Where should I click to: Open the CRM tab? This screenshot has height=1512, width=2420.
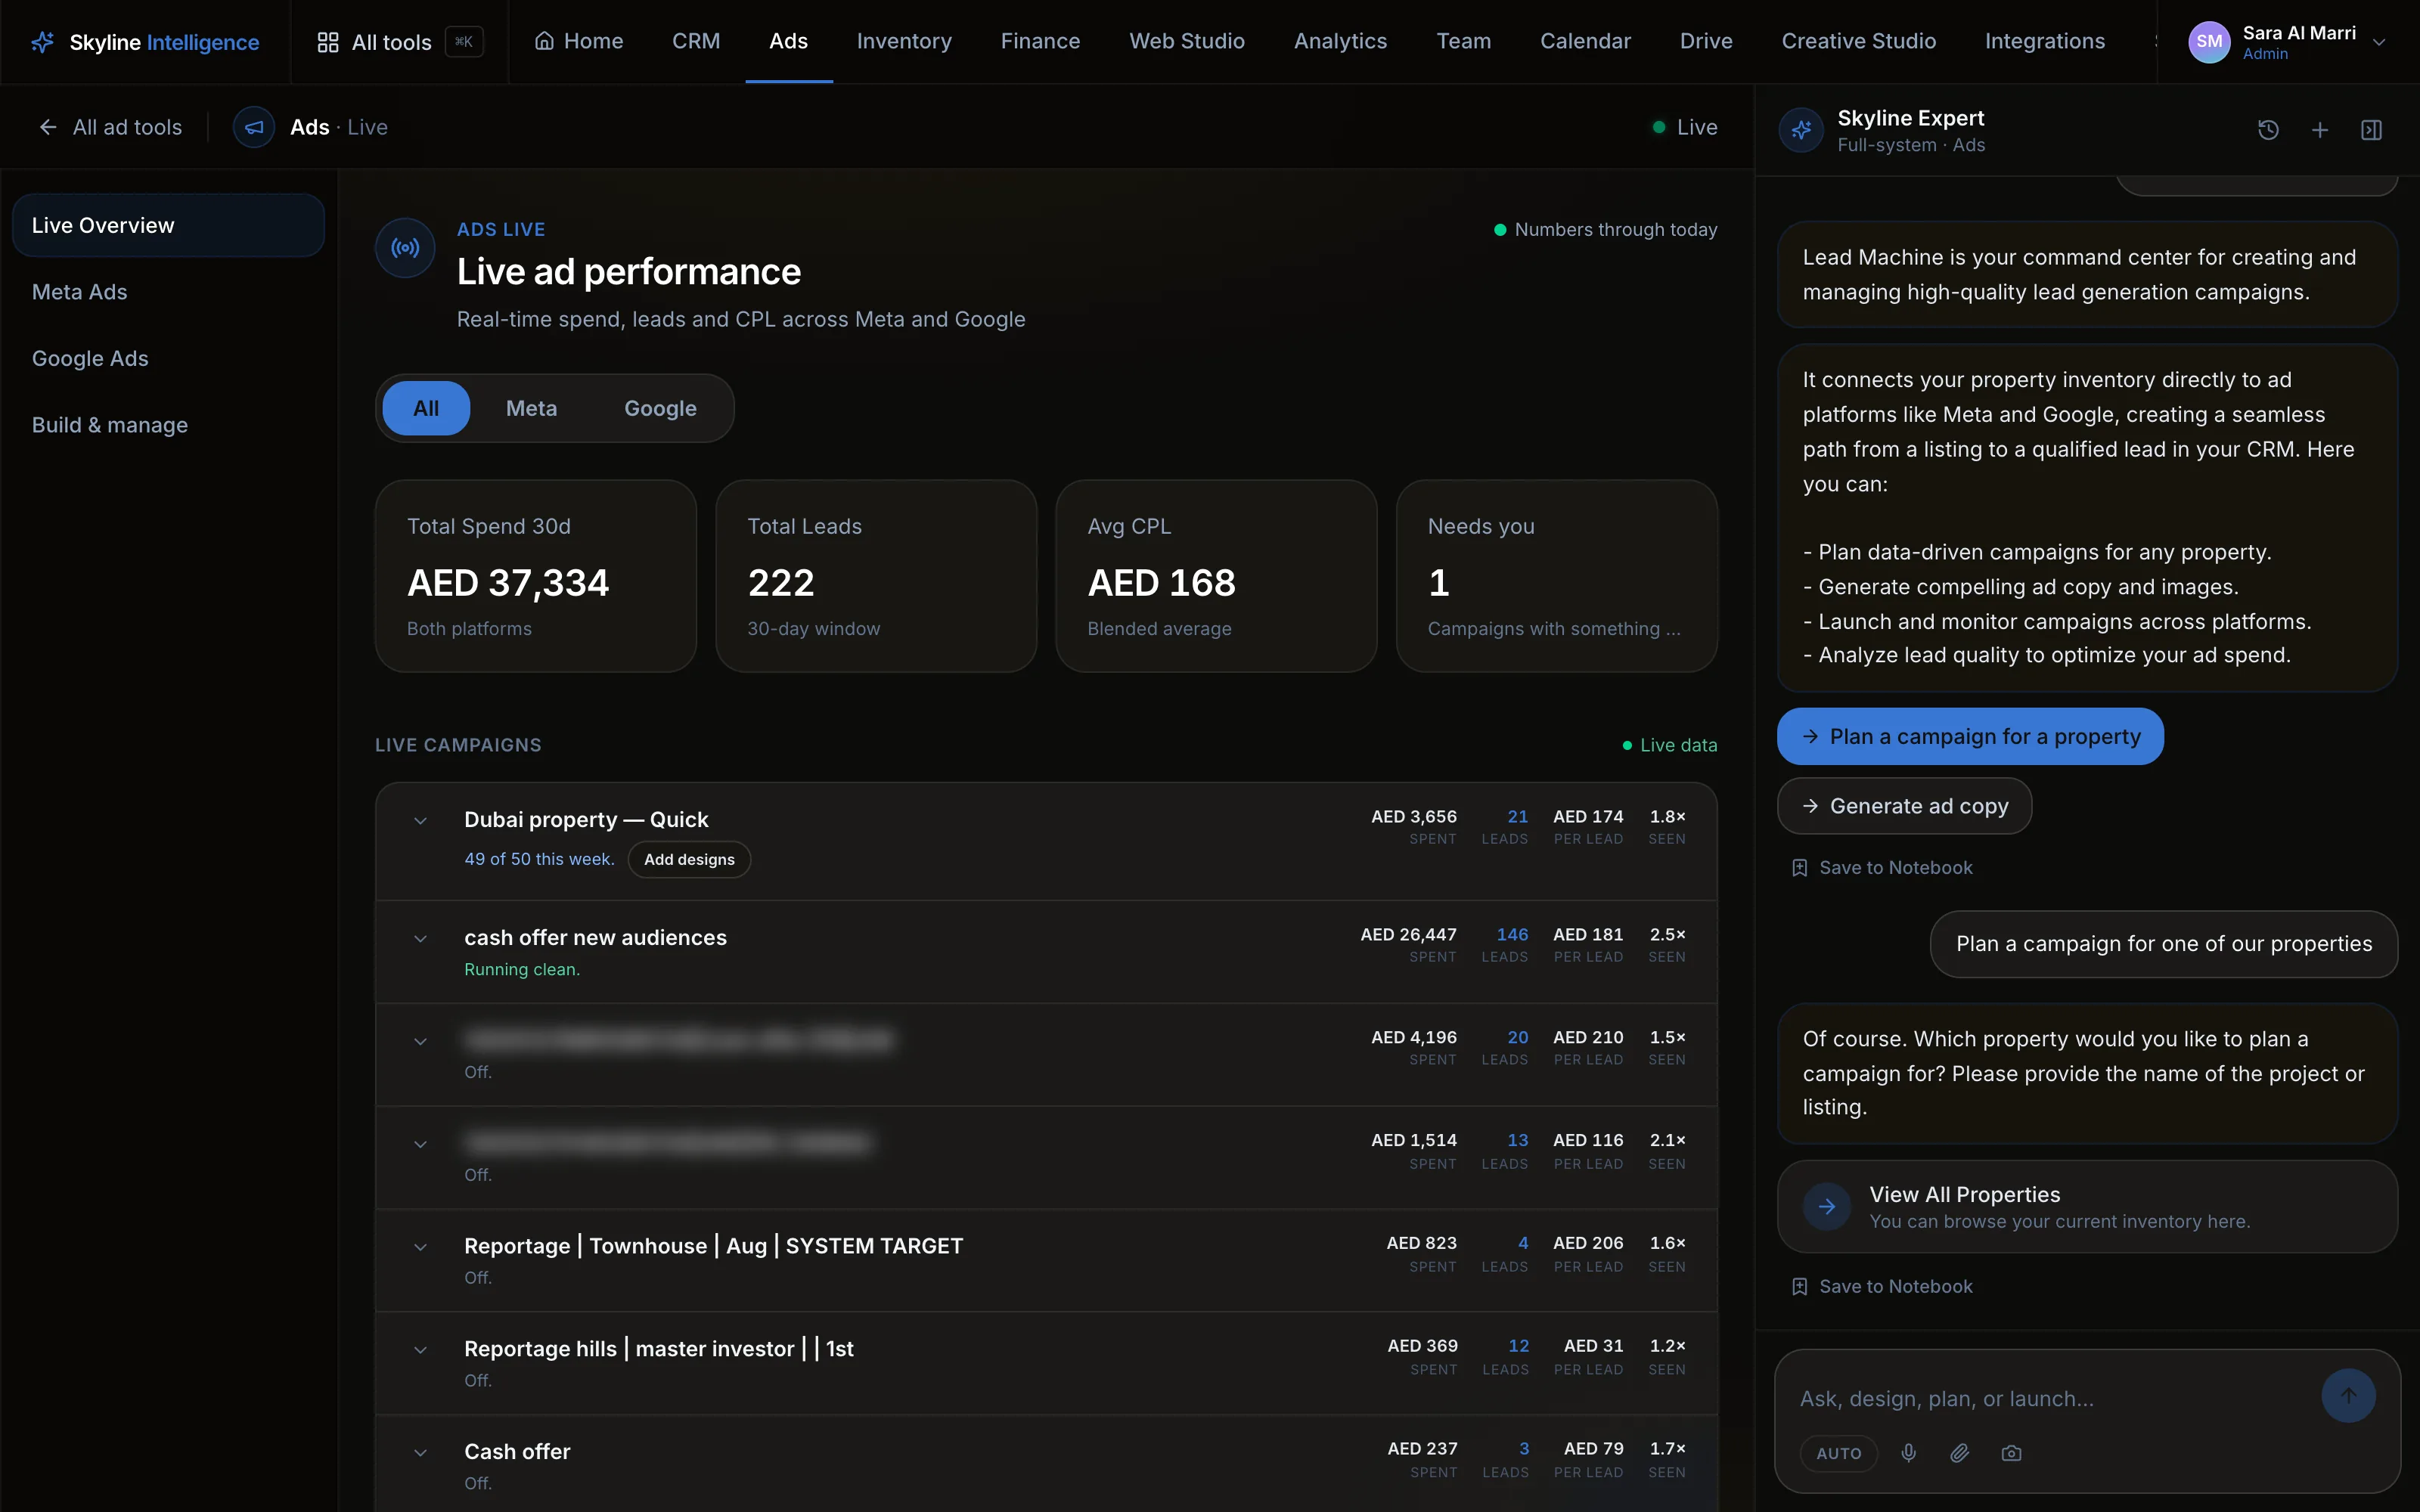coord(696,41)
